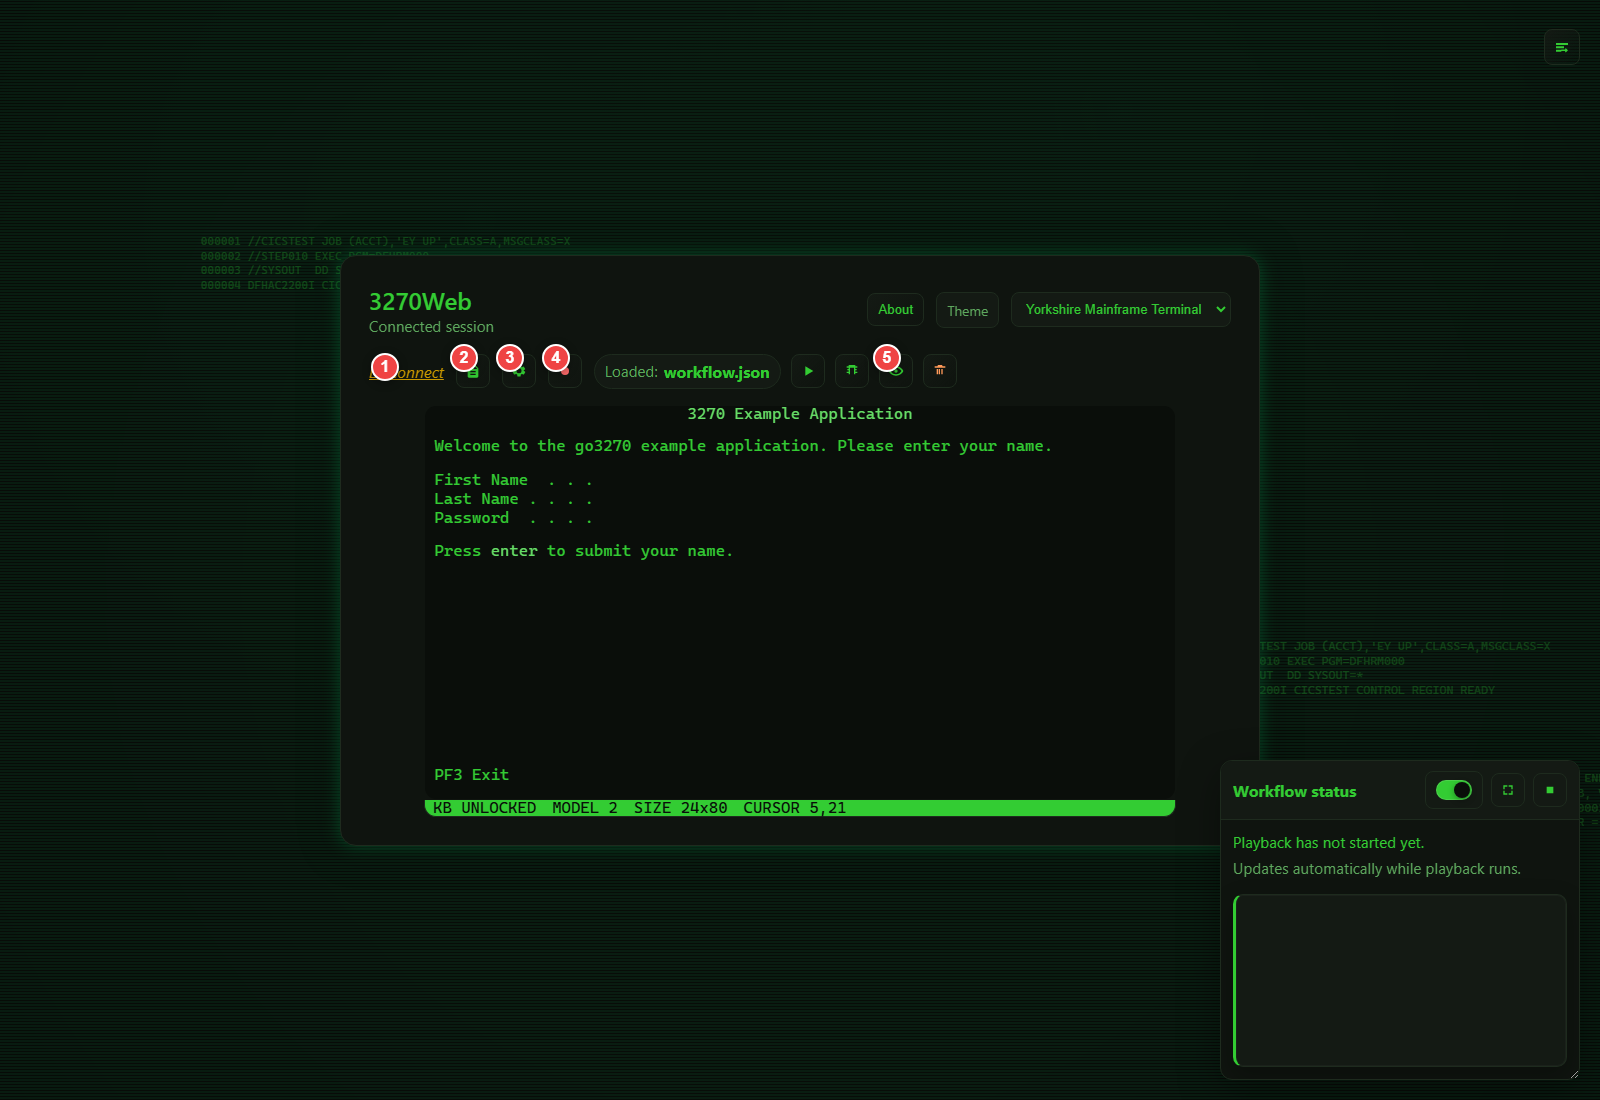Image resolution: width=1600 pixels, height=1100 pixels.
Task: Click the fullscreen icon in Workflow status panel
Action: [1507, 790]
